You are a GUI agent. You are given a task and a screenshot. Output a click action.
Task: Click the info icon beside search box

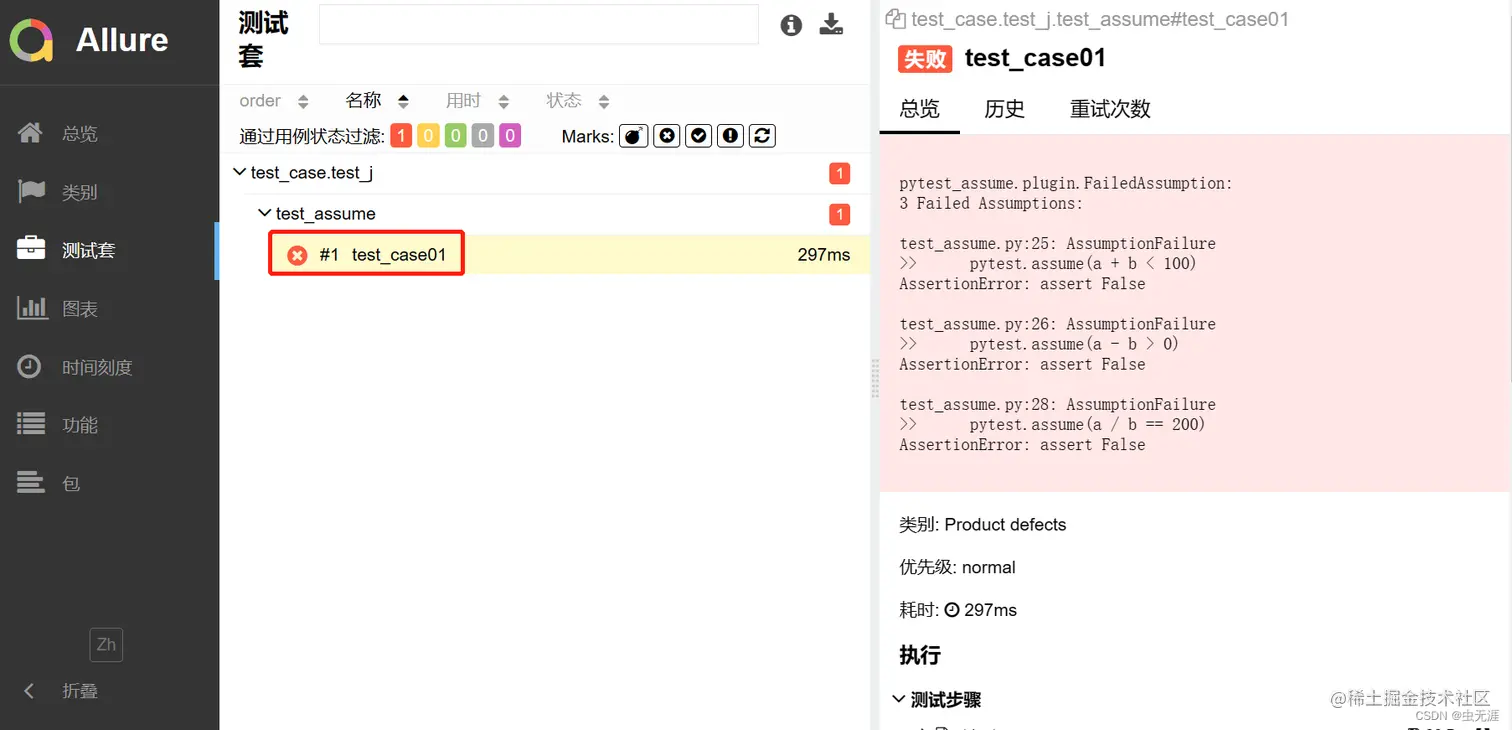(x=791, y=26)
